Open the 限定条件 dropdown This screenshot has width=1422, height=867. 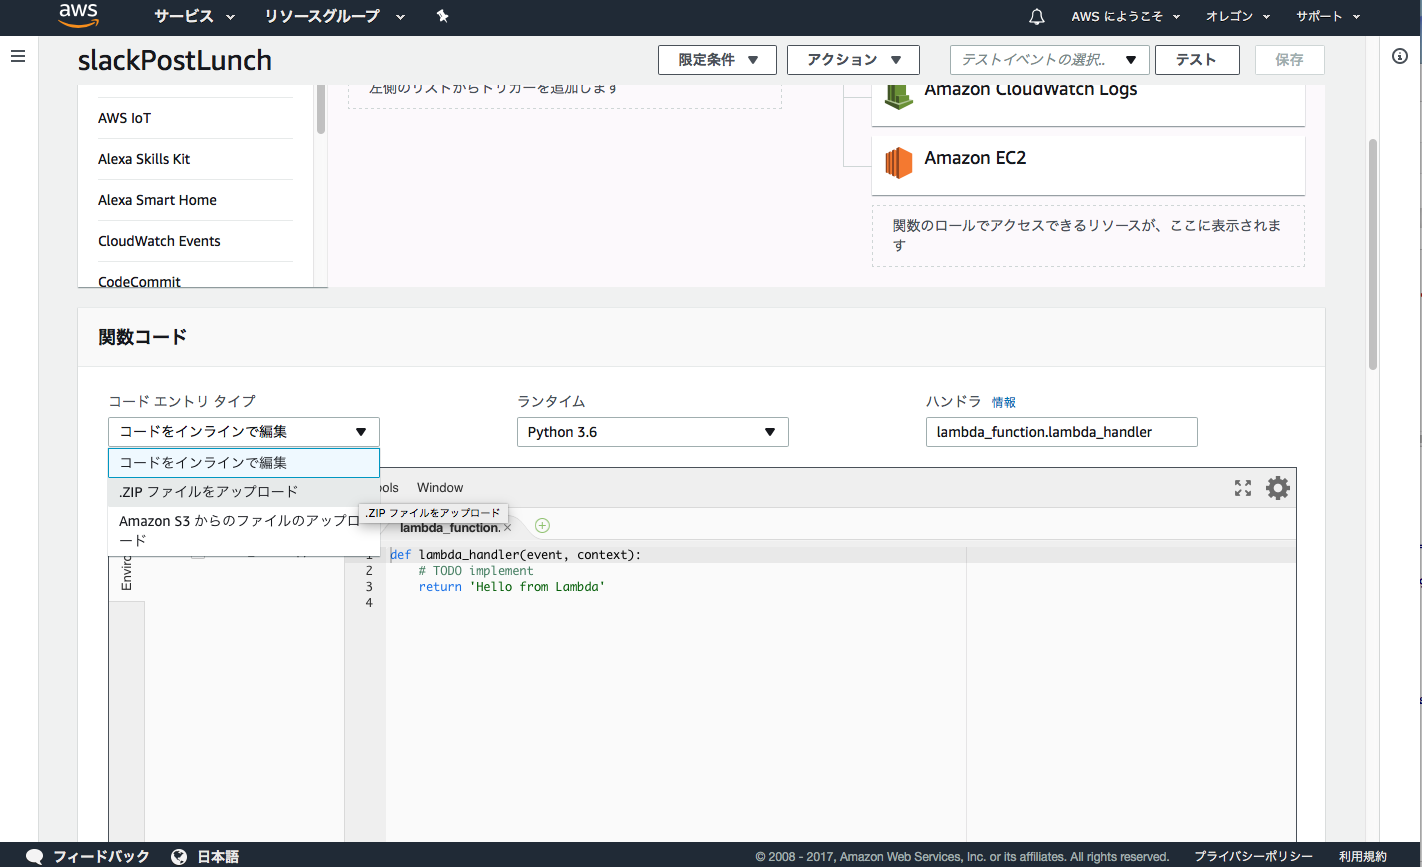click(717, 60)
